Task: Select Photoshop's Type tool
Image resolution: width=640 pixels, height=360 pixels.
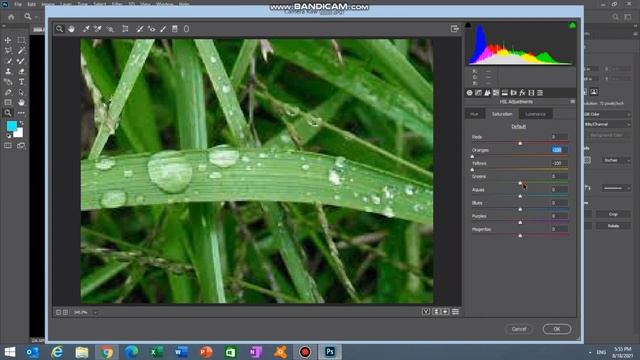Action: pos(21,82)
